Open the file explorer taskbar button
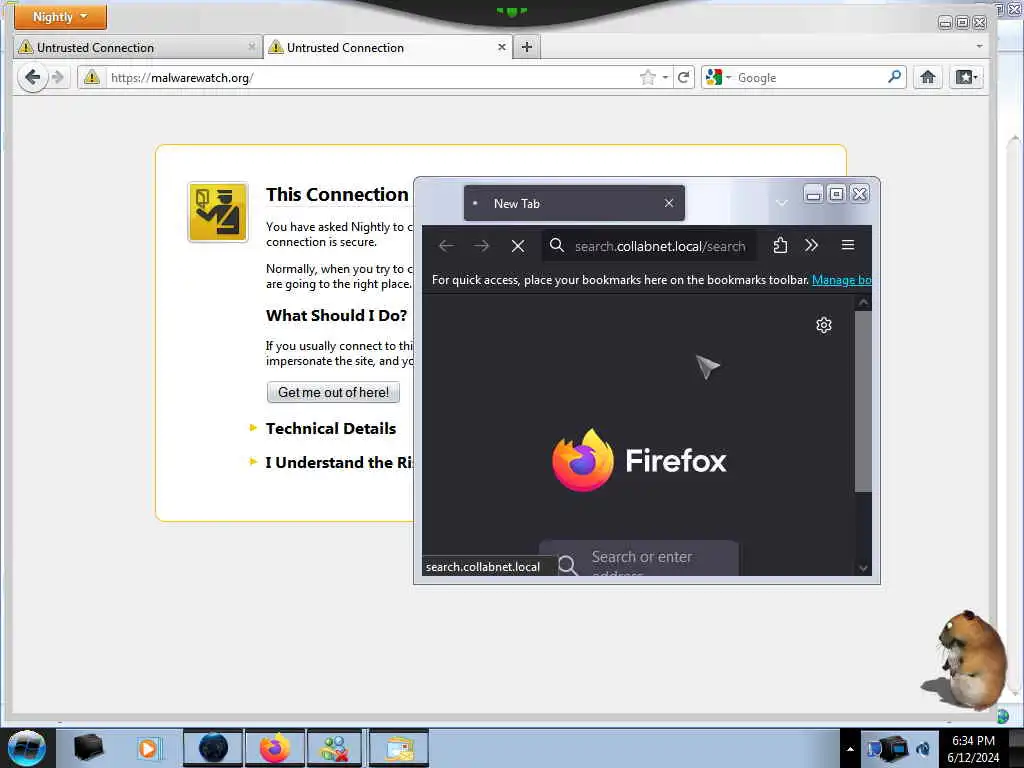Screen dimensions: 1024x768 pyautogui.click(x=399, y=748)
